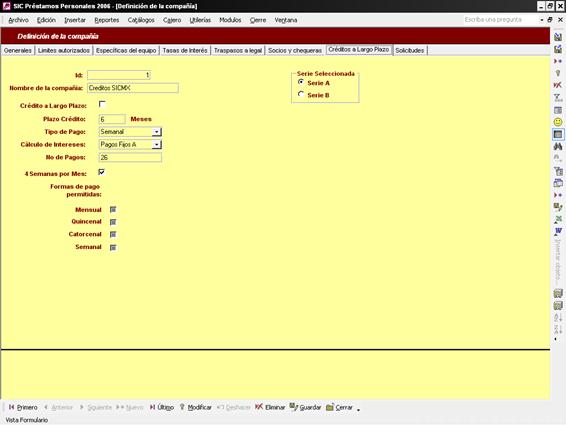Expand the Cálculo de Intereses dropdown
Screen dimensions: 566x425
157,144
